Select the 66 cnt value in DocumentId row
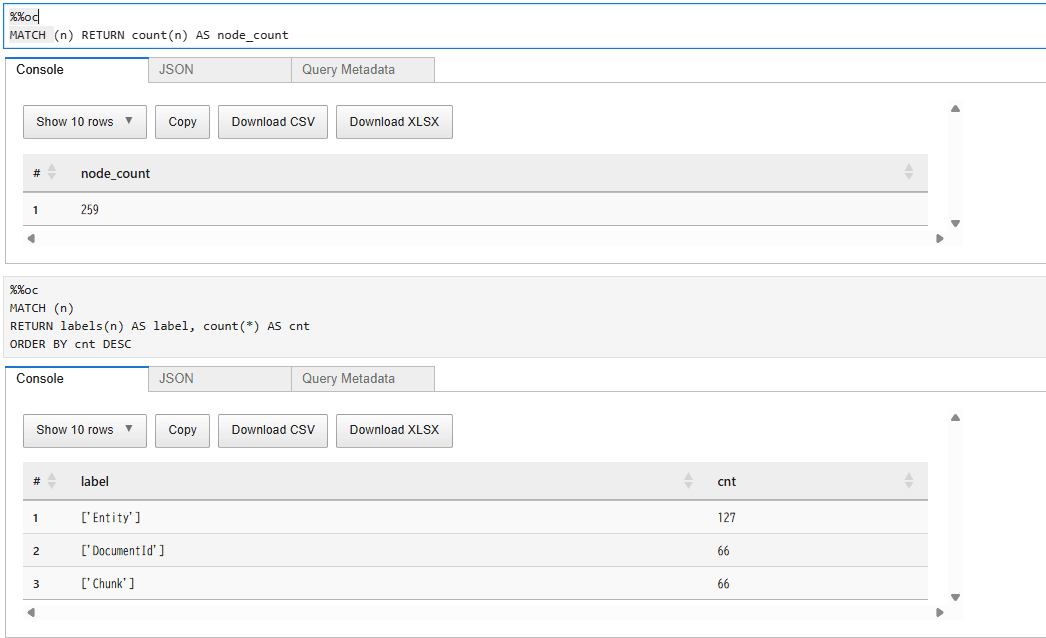The height and width of the screenshot is (638, 1046). tap(723, 551)
